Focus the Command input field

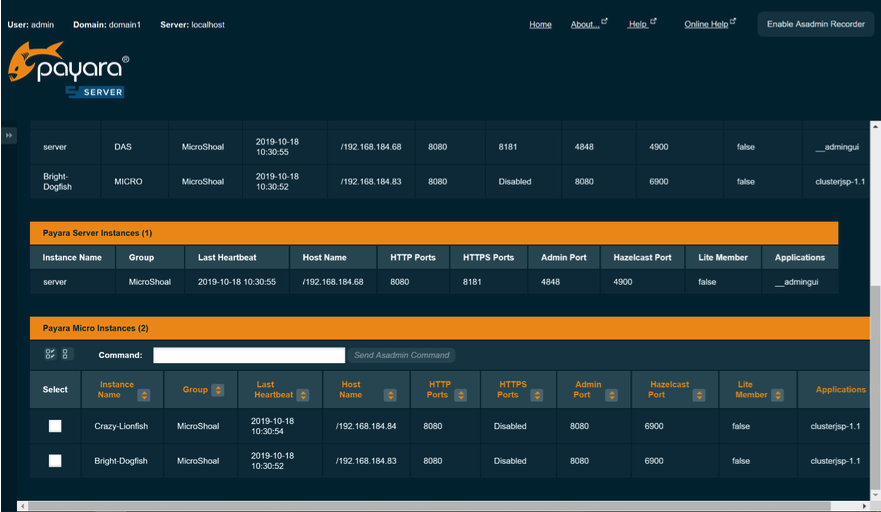click(248, 355)
